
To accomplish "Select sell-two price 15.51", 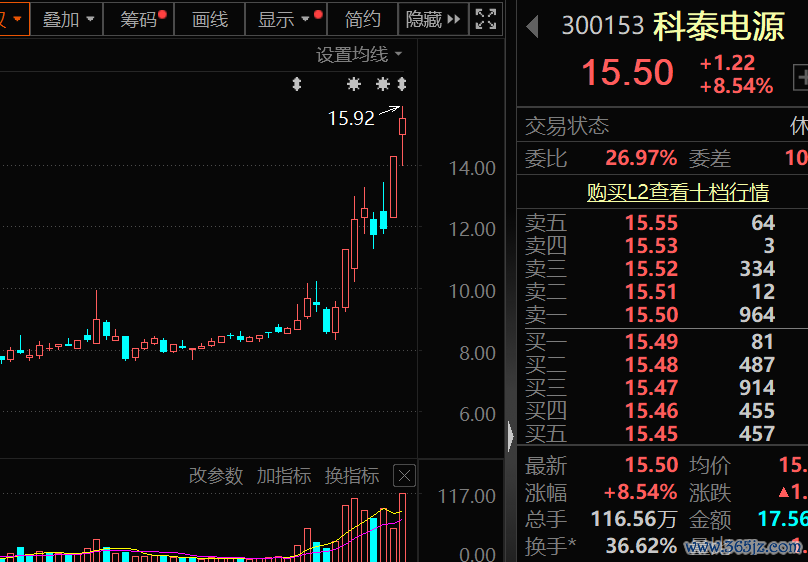I will pyautogui.click(x=651, y=292).
